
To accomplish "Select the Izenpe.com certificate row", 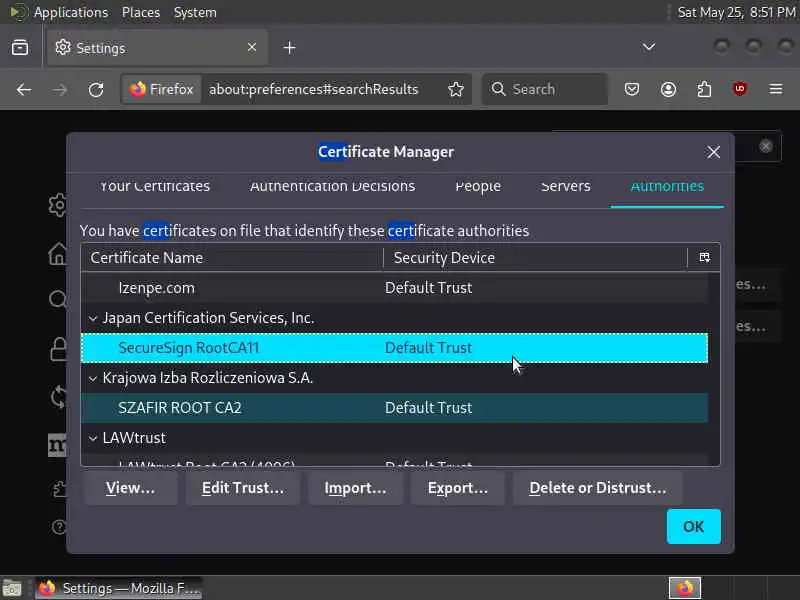I will (x=394, y=288).
